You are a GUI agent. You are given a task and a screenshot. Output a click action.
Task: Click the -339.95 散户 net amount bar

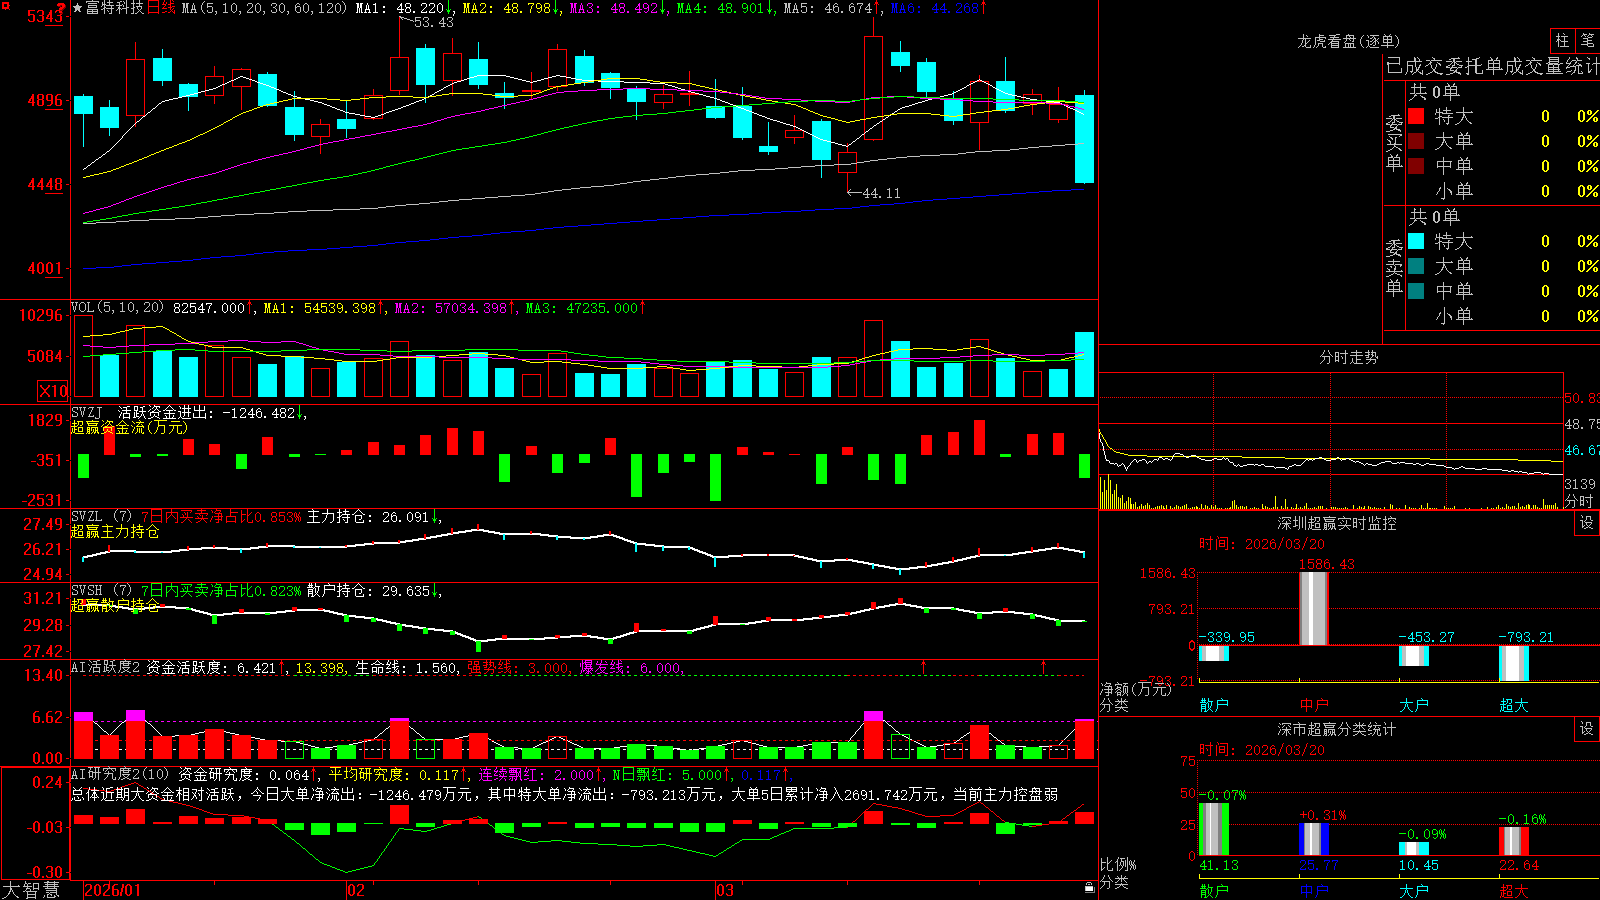(1213, 653)
